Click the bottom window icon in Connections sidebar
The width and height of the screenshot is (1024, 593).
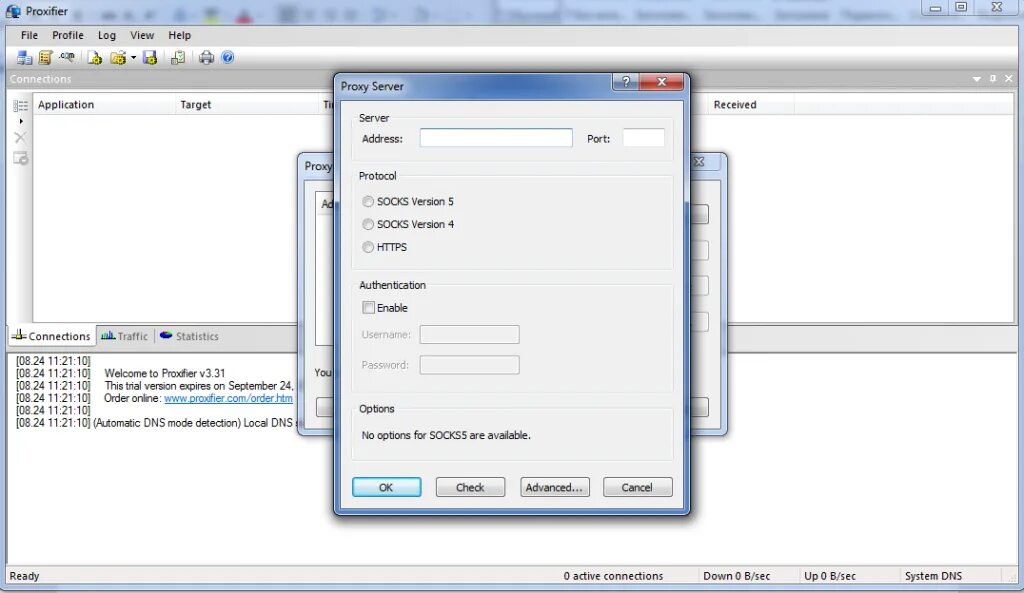point(20,158)
